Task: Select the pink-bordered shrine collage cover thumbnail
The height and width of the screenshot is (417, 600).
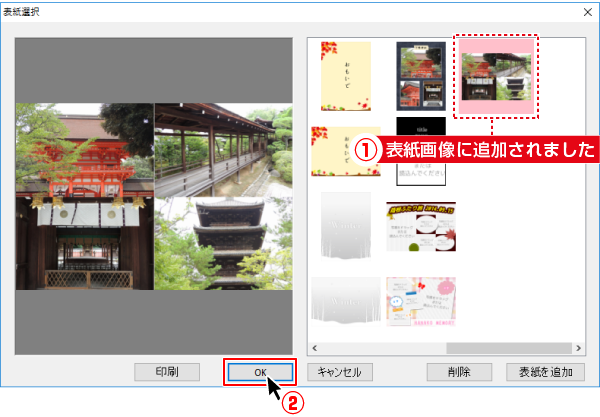Action: [496, 76]
